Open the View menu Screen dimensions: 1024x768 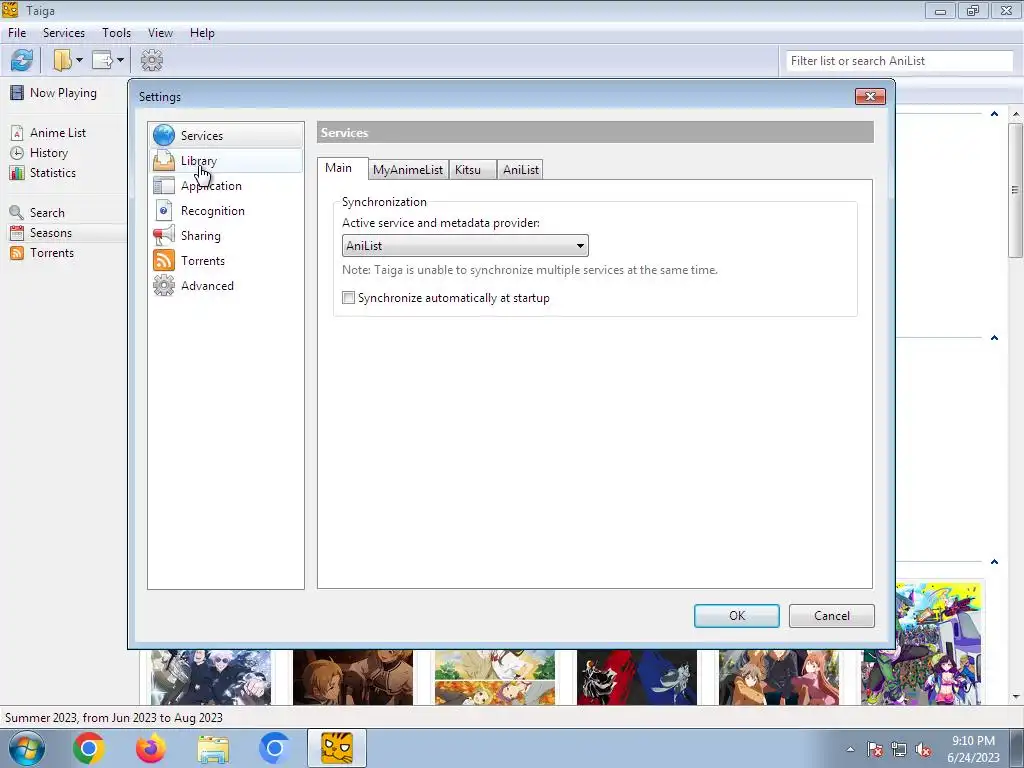(160, 33)
